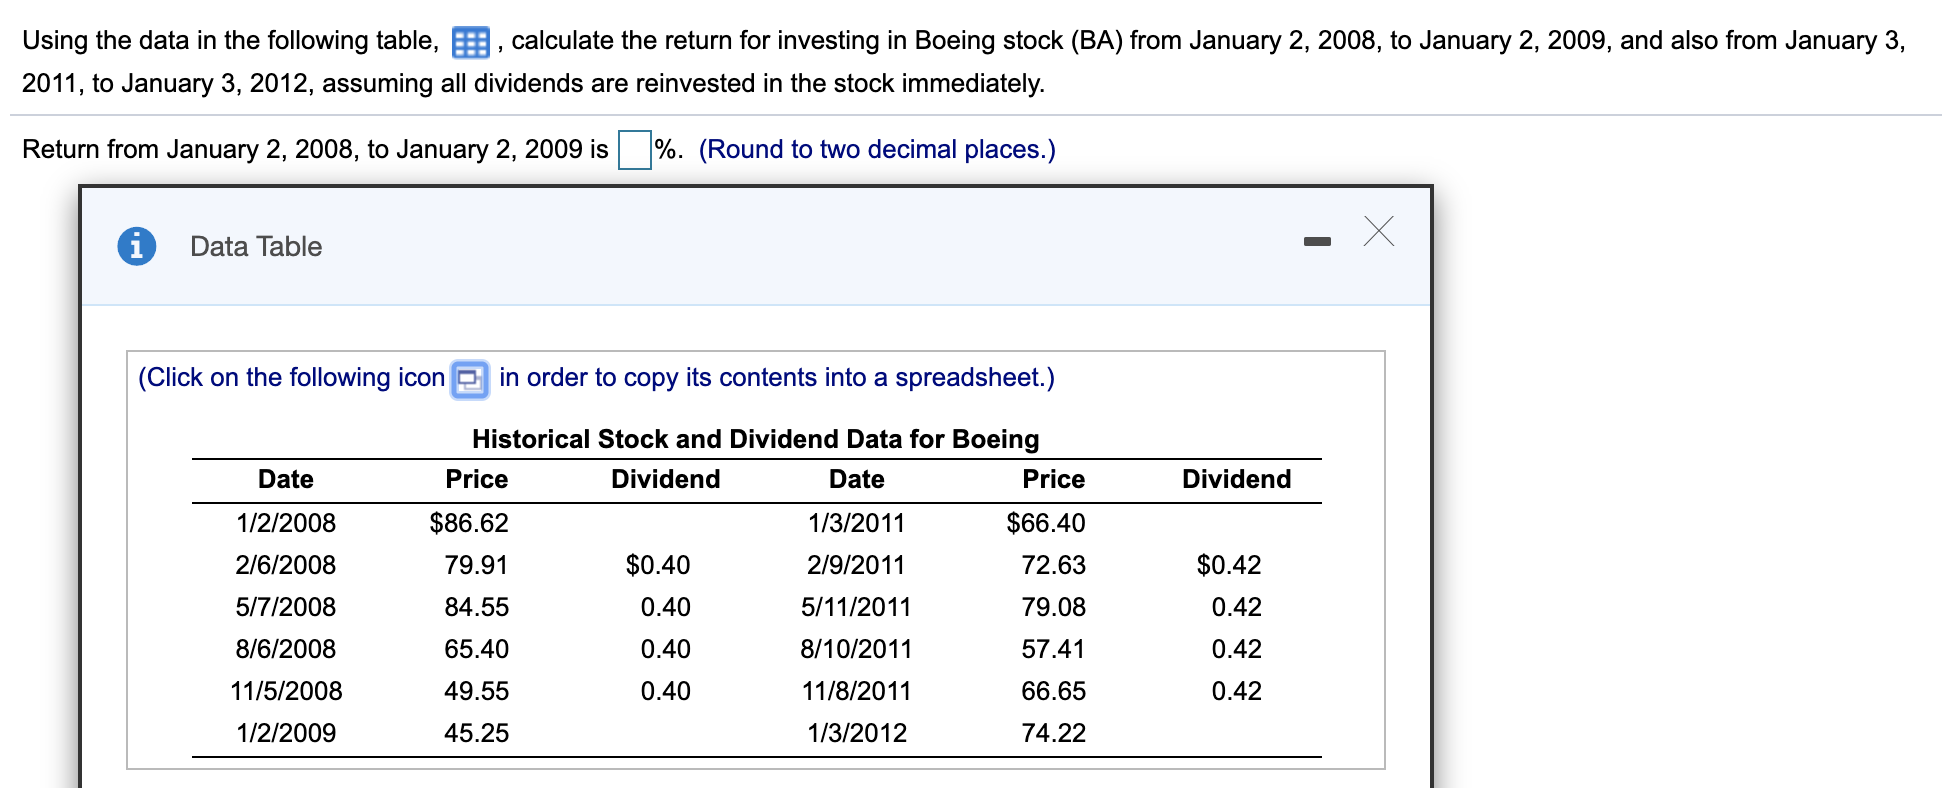1942x788 pixels.
Task: Select price cell 74.22
Action: [1053, 733]
